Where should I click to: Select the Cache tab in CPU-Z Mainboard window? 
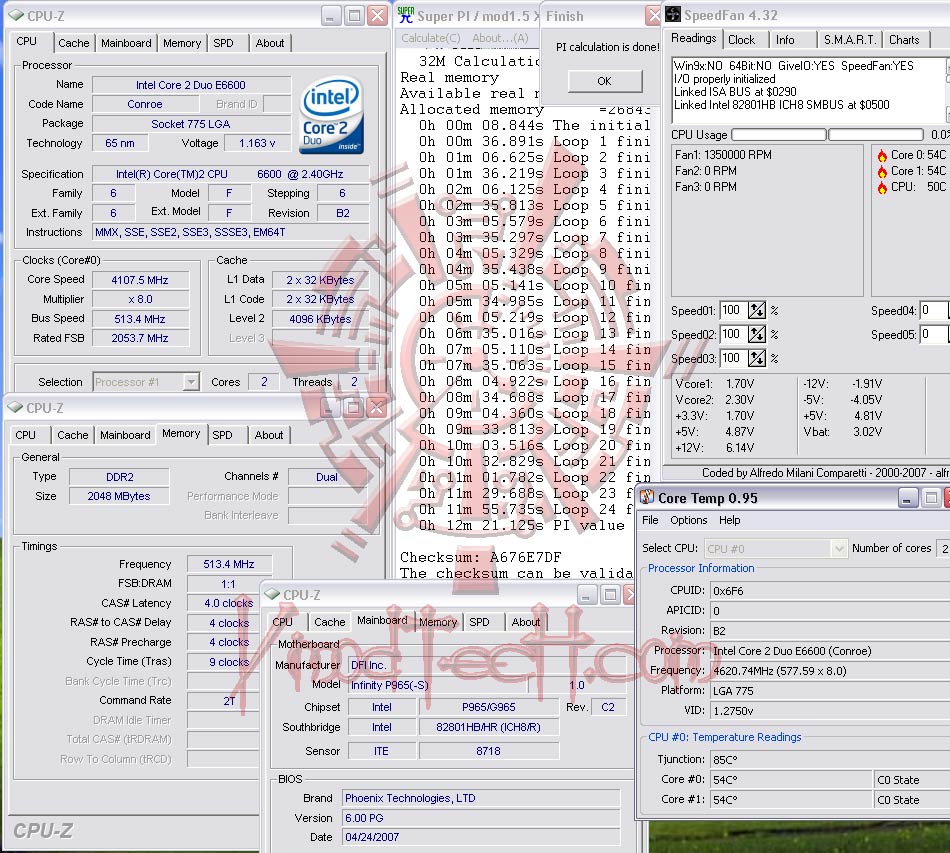pos(330,622)
